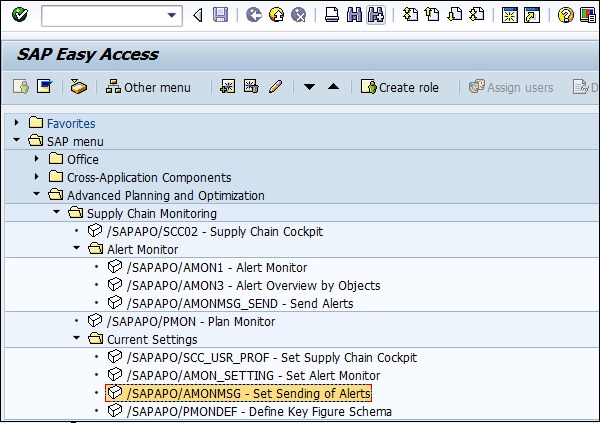Screen dimensions: 600x423
Task: Click the Generate Shortcut icon
Action: (532, 15)
